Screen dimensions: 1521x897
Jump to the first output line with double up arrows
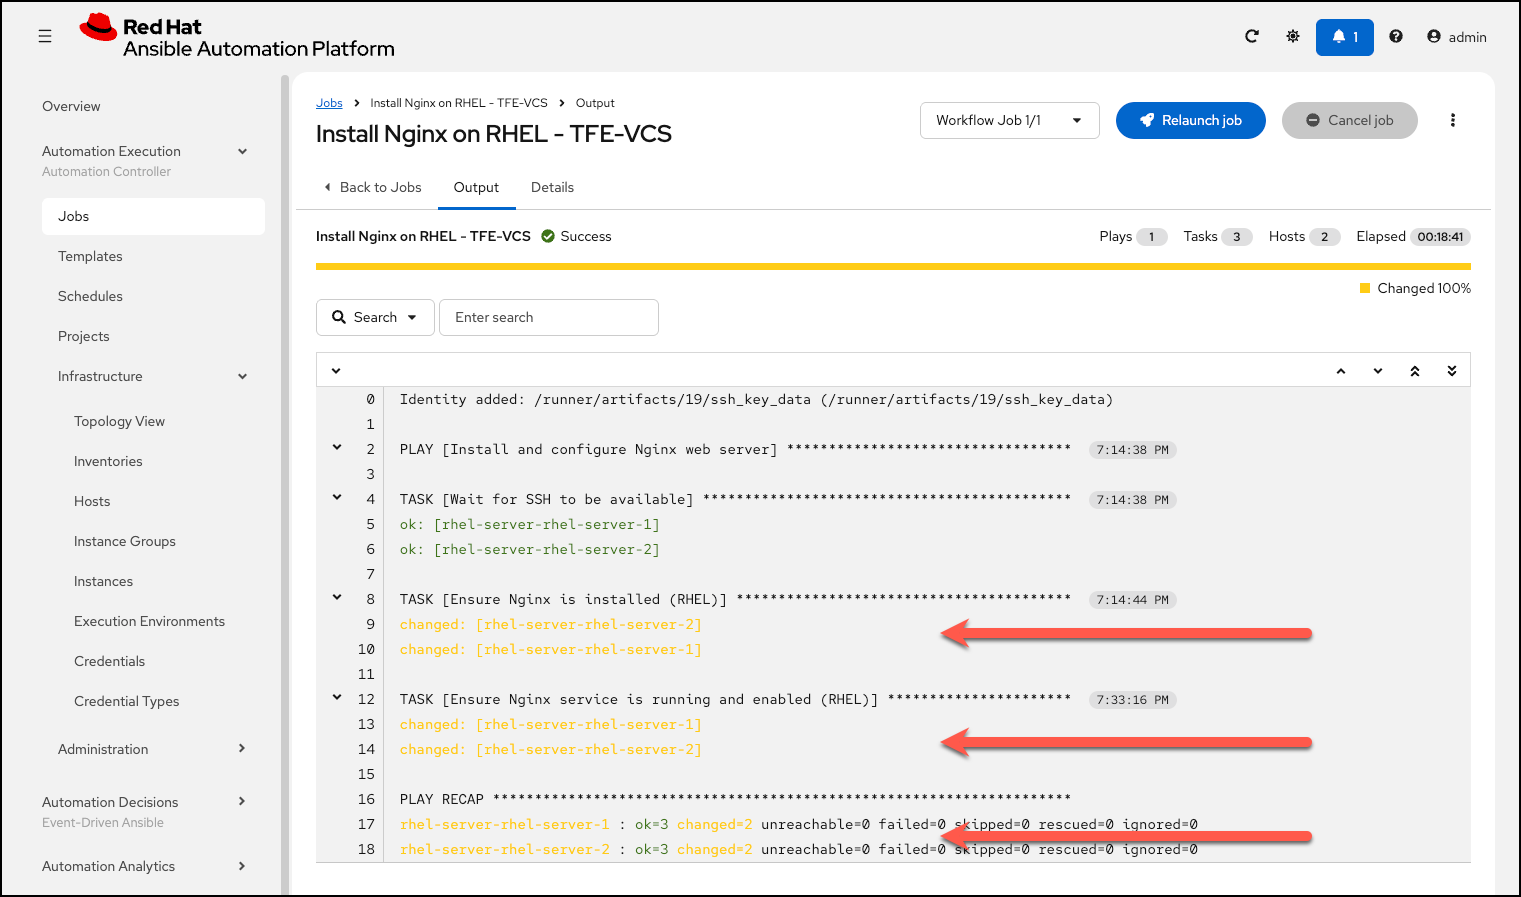click(x=1415, y=371)
